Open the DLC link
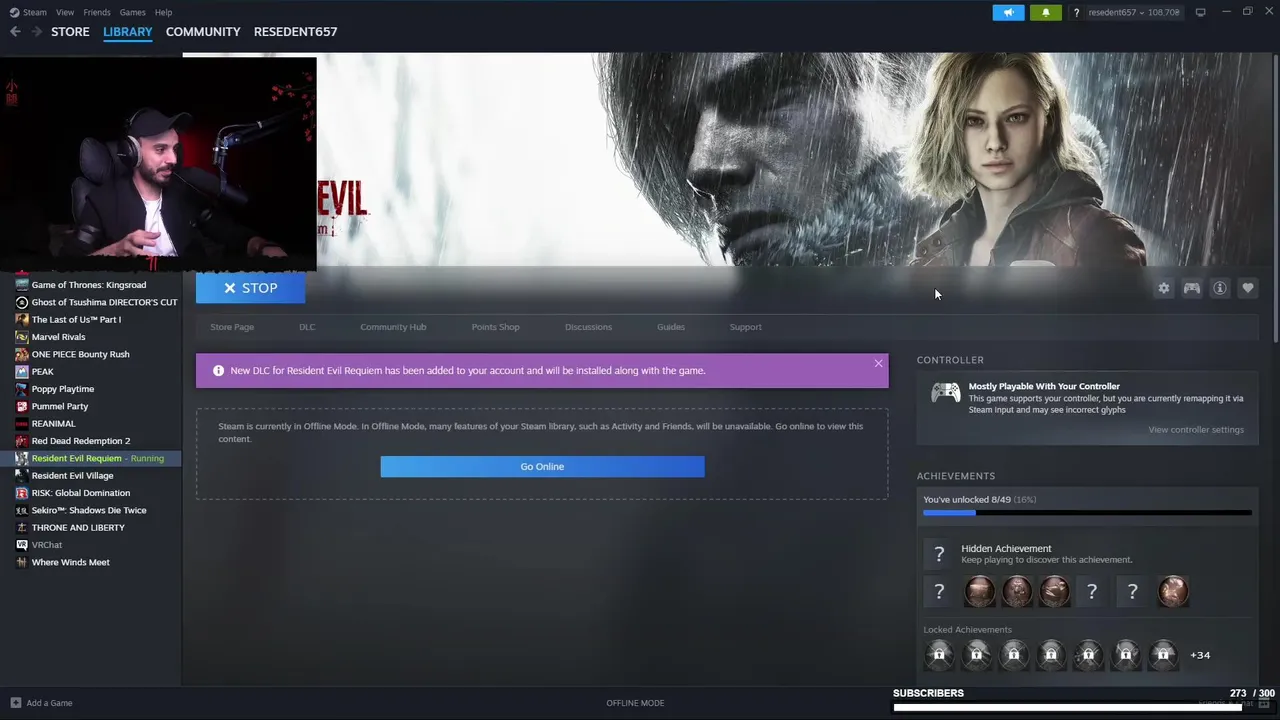 pyautogui.click(x=307, y=327)
